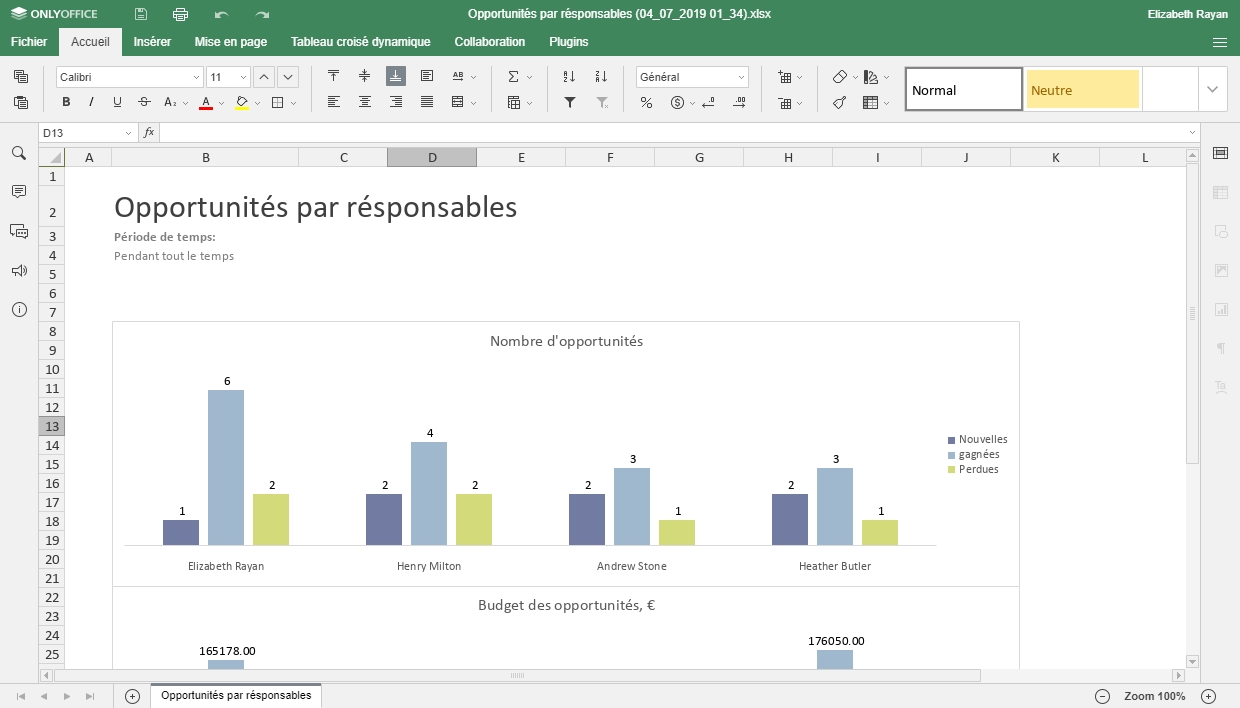Click the percent style icon
The image size is (1240, 708).
[x=646, y=102]
